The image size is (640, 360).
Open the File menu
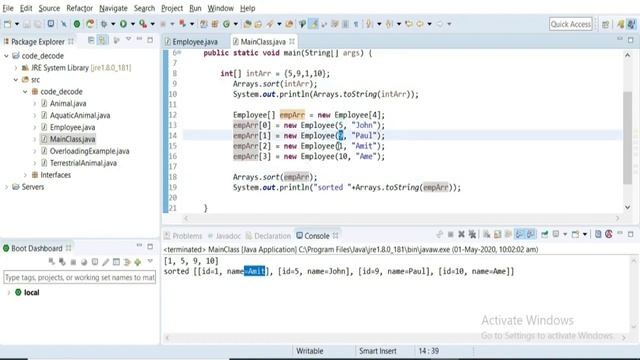click(8, 8)
